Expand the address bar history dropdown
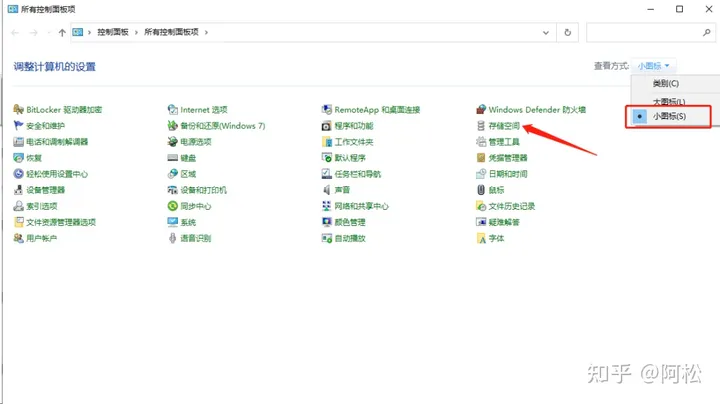Image resolution: width=720 pixels, height=404 pixels. (546, 33)
